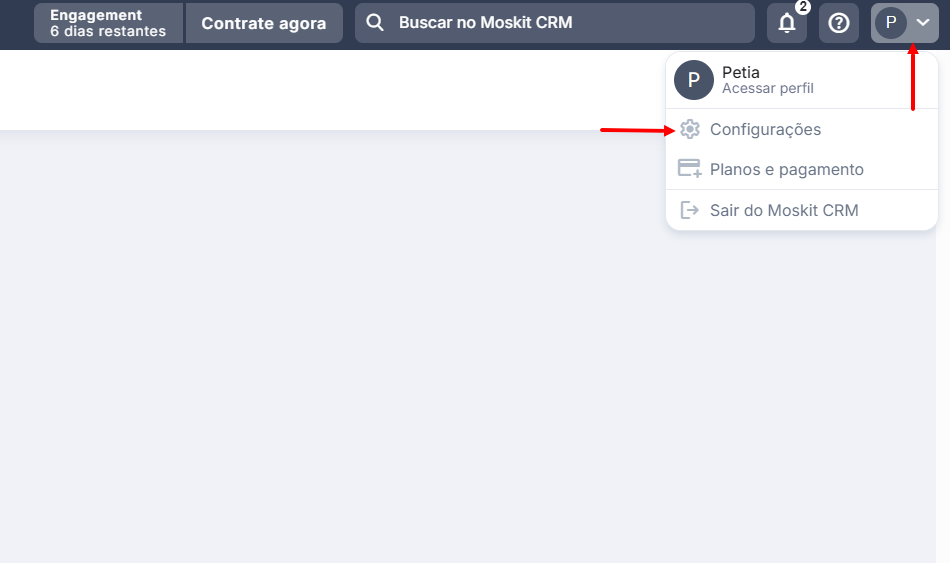Click the Engagement trial days remaining badge

pos(108,23)
